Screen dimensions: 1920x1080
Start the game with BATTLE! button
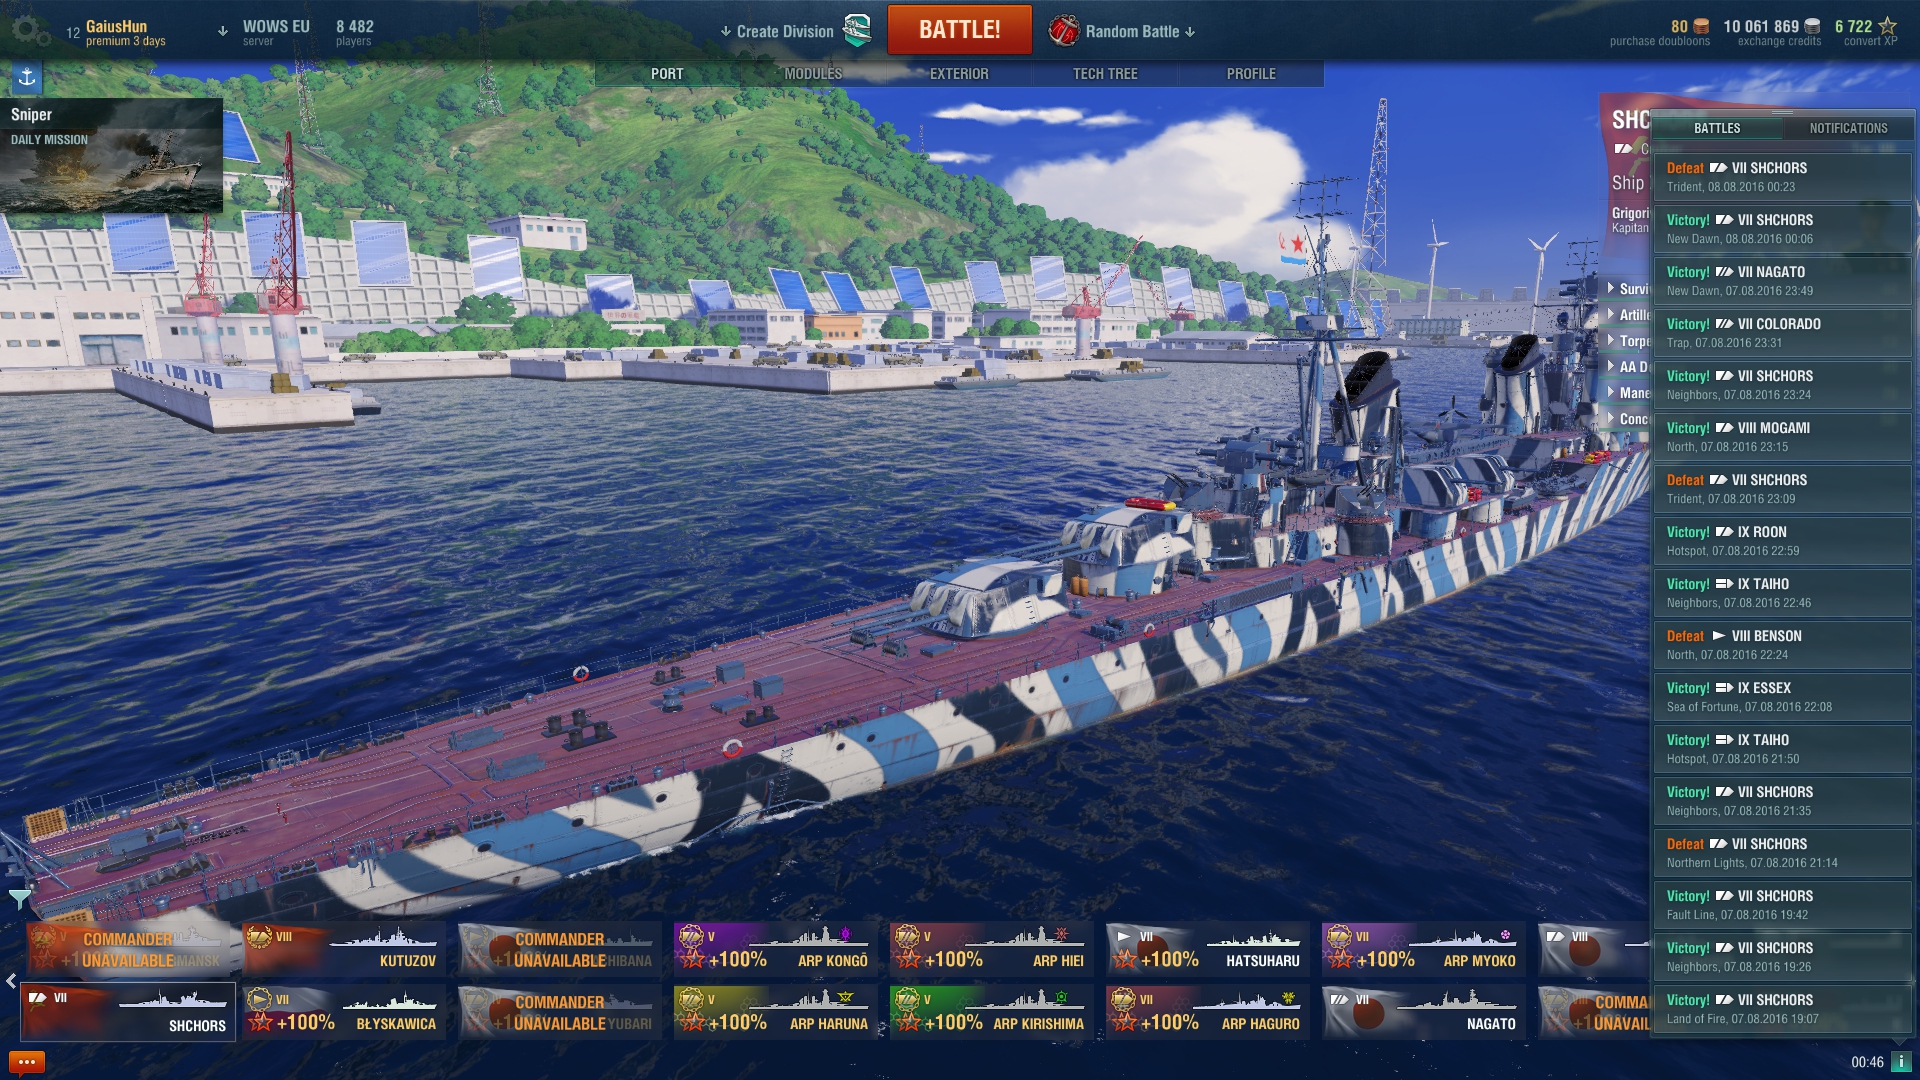[960, 30]
